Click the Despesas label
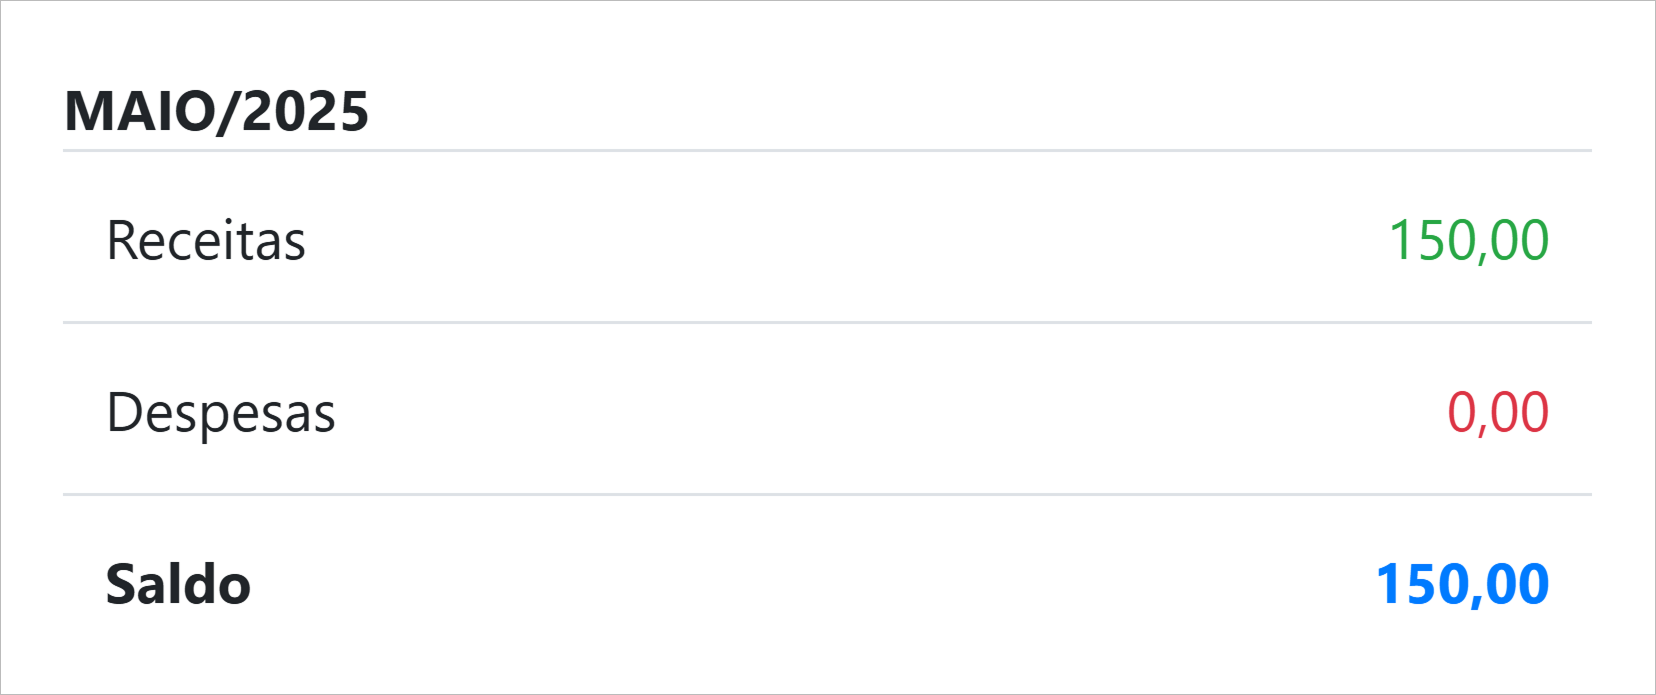 (x=221, y=413)
